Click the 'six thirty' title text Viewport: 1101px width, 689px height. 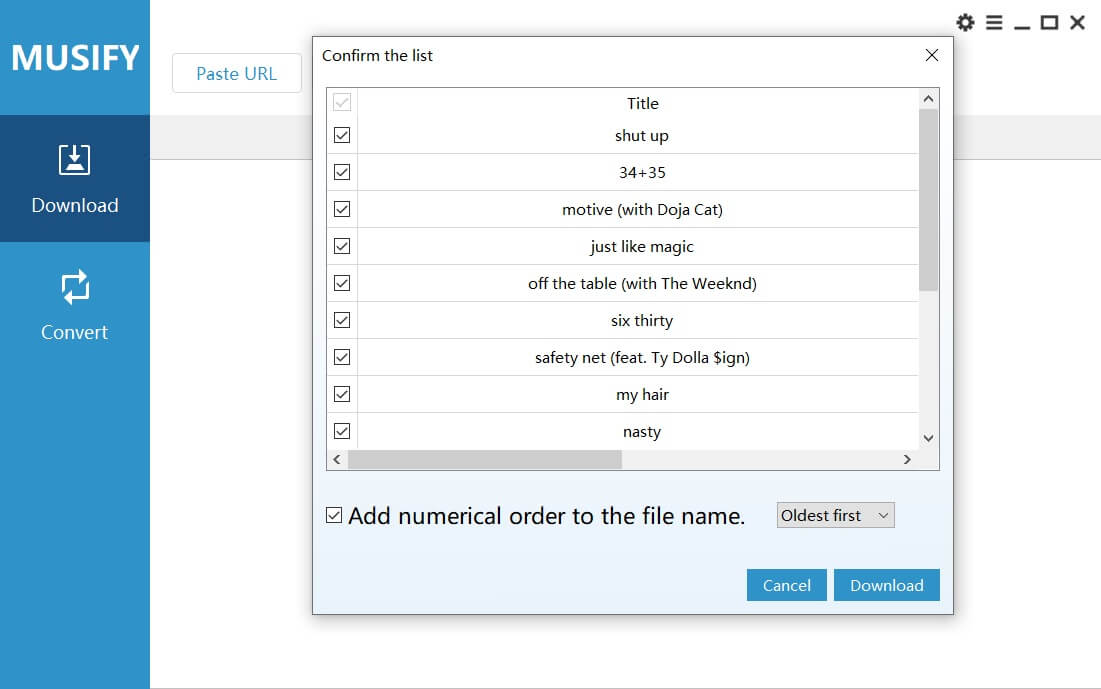[642, 321]
